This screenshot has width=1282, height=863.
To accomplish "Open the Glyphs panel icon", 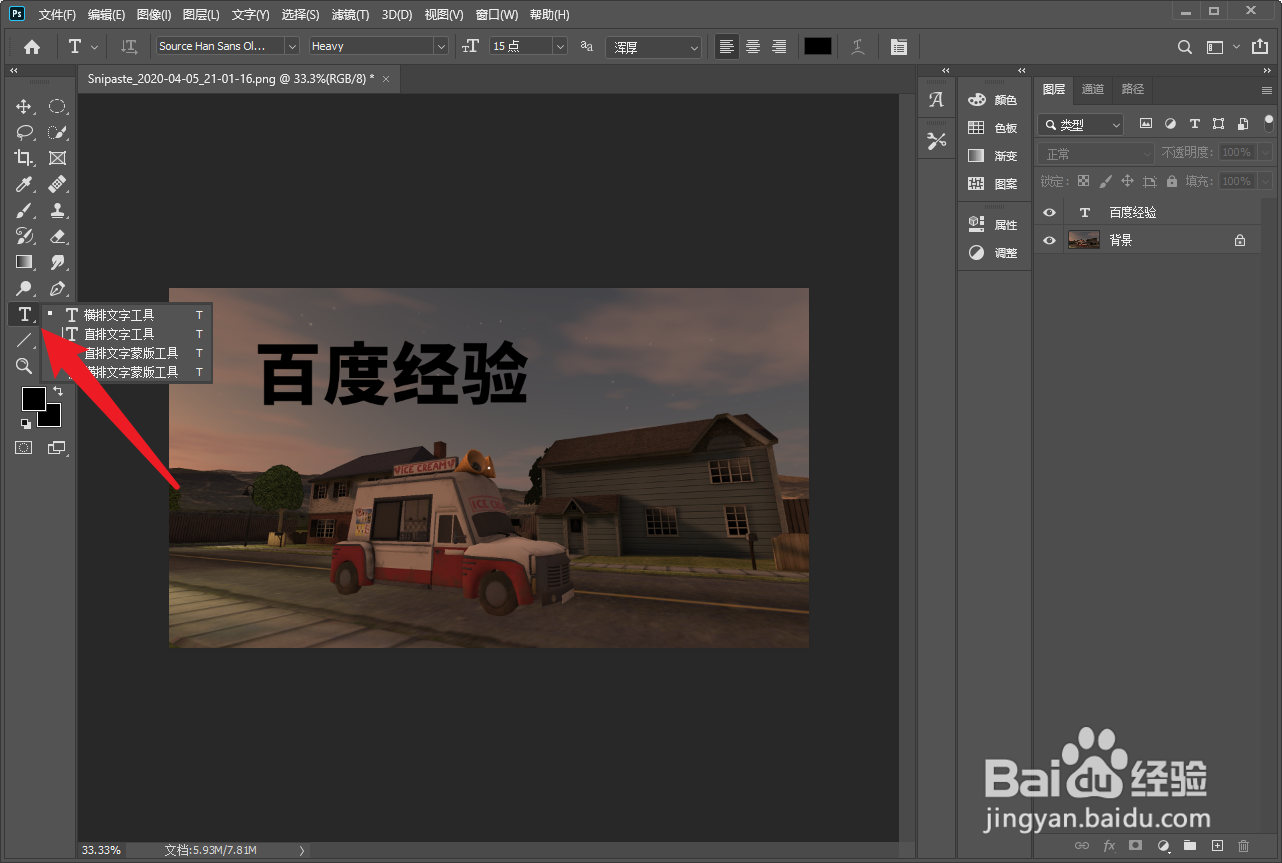I will [936, 100].
